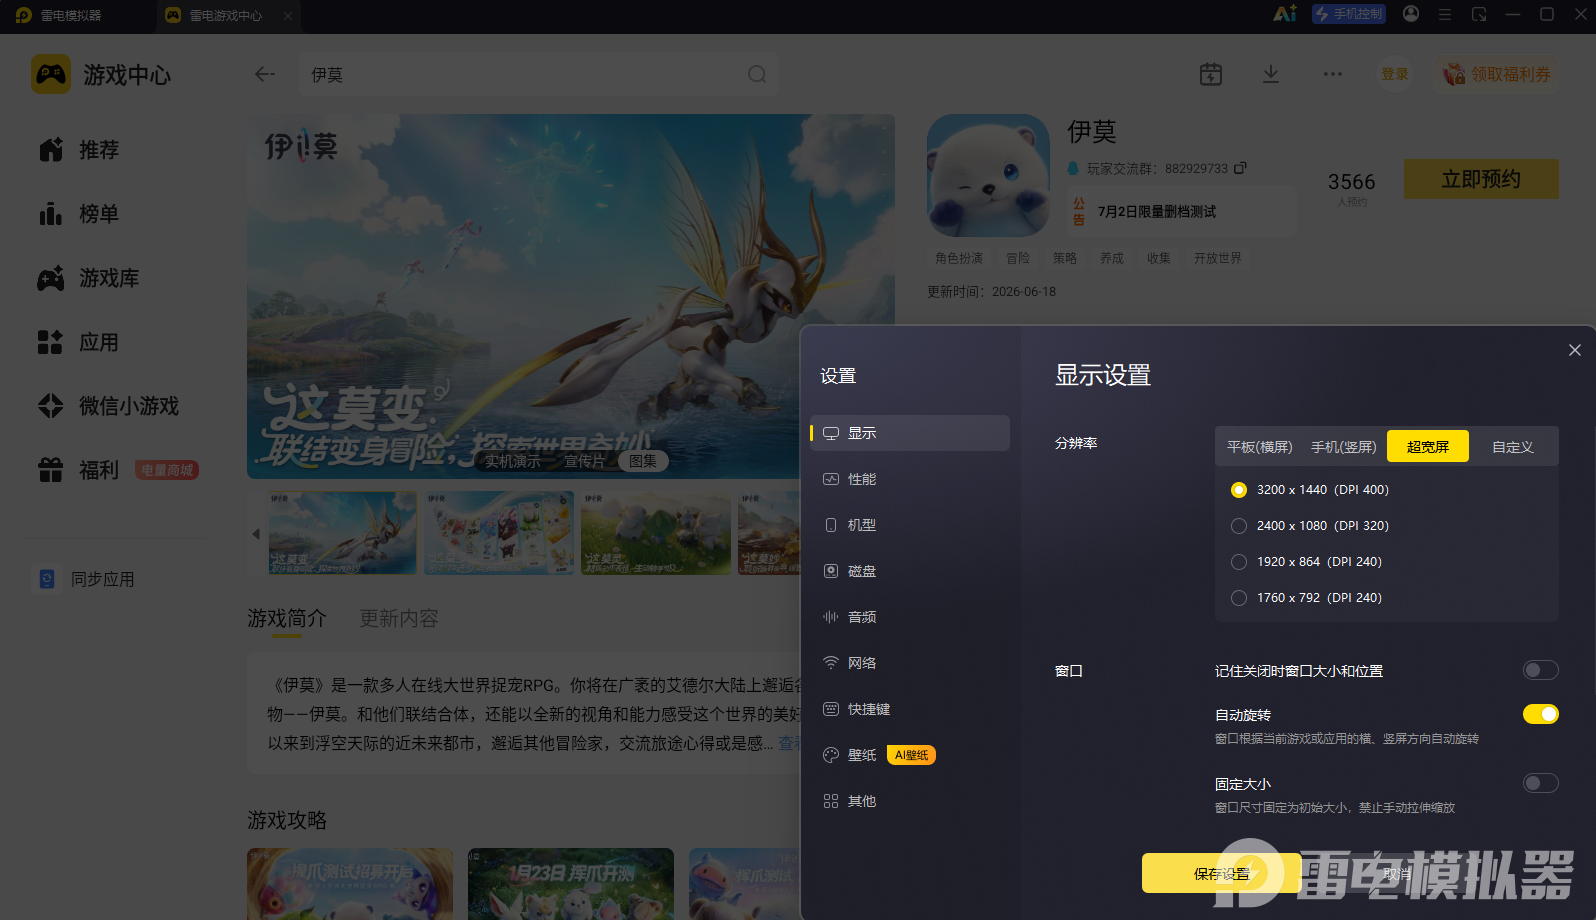Show the 实机演示 media
Image resolution: width=1596 pixels, height=920 pixels.
[x=513, y=461]
